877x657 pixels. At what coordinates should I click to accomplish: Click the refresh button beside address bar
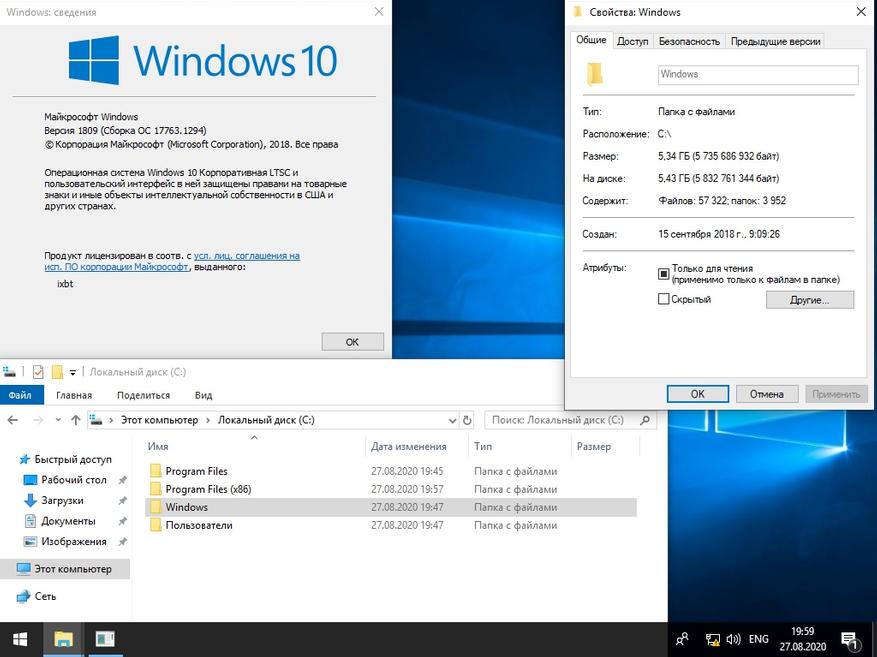467,420
